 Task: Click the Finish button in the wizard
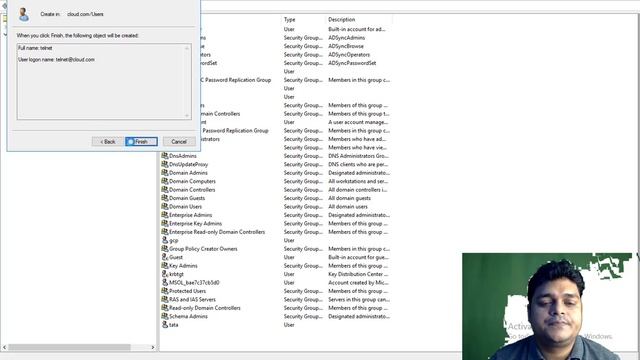(141, 142)
